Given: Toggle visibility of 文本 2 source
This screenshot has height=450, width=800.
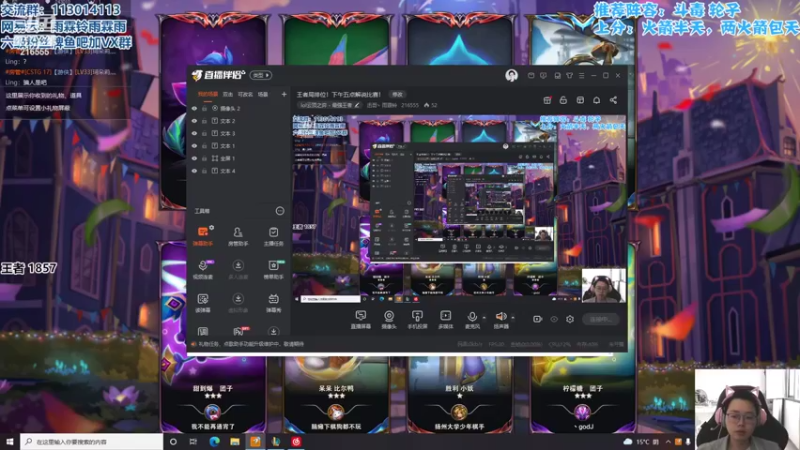Looking at the screenshot, I should [x=194, y=121].
